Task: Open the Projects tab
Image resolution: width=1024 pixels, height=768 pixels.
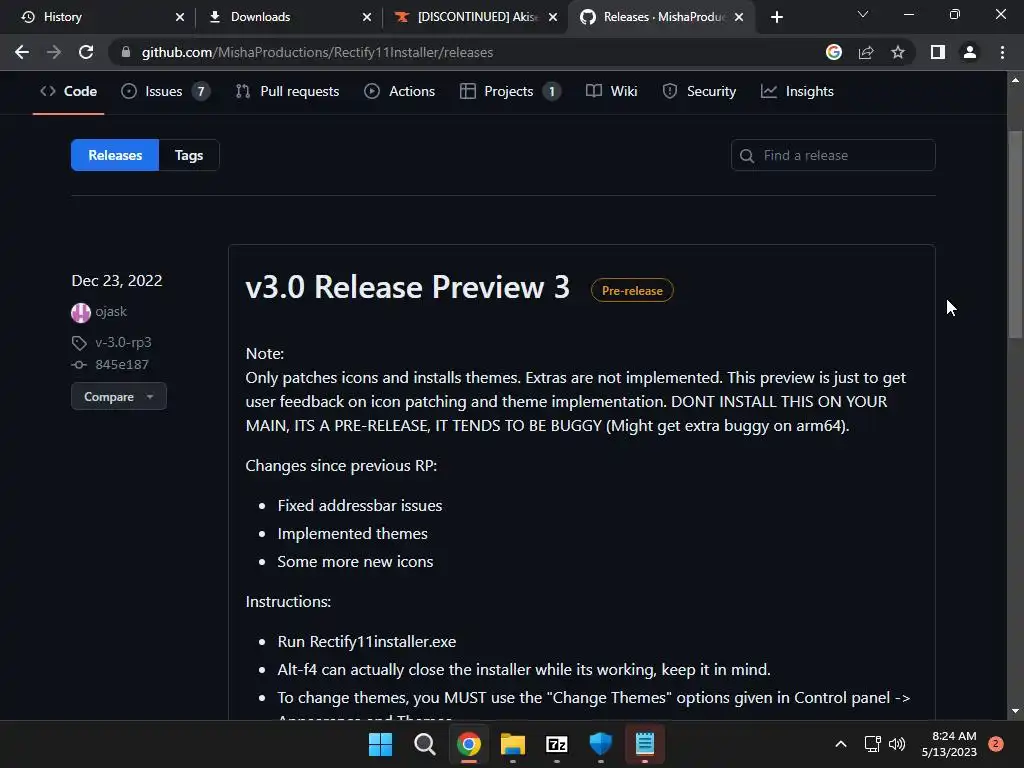Action: [509, 91]
